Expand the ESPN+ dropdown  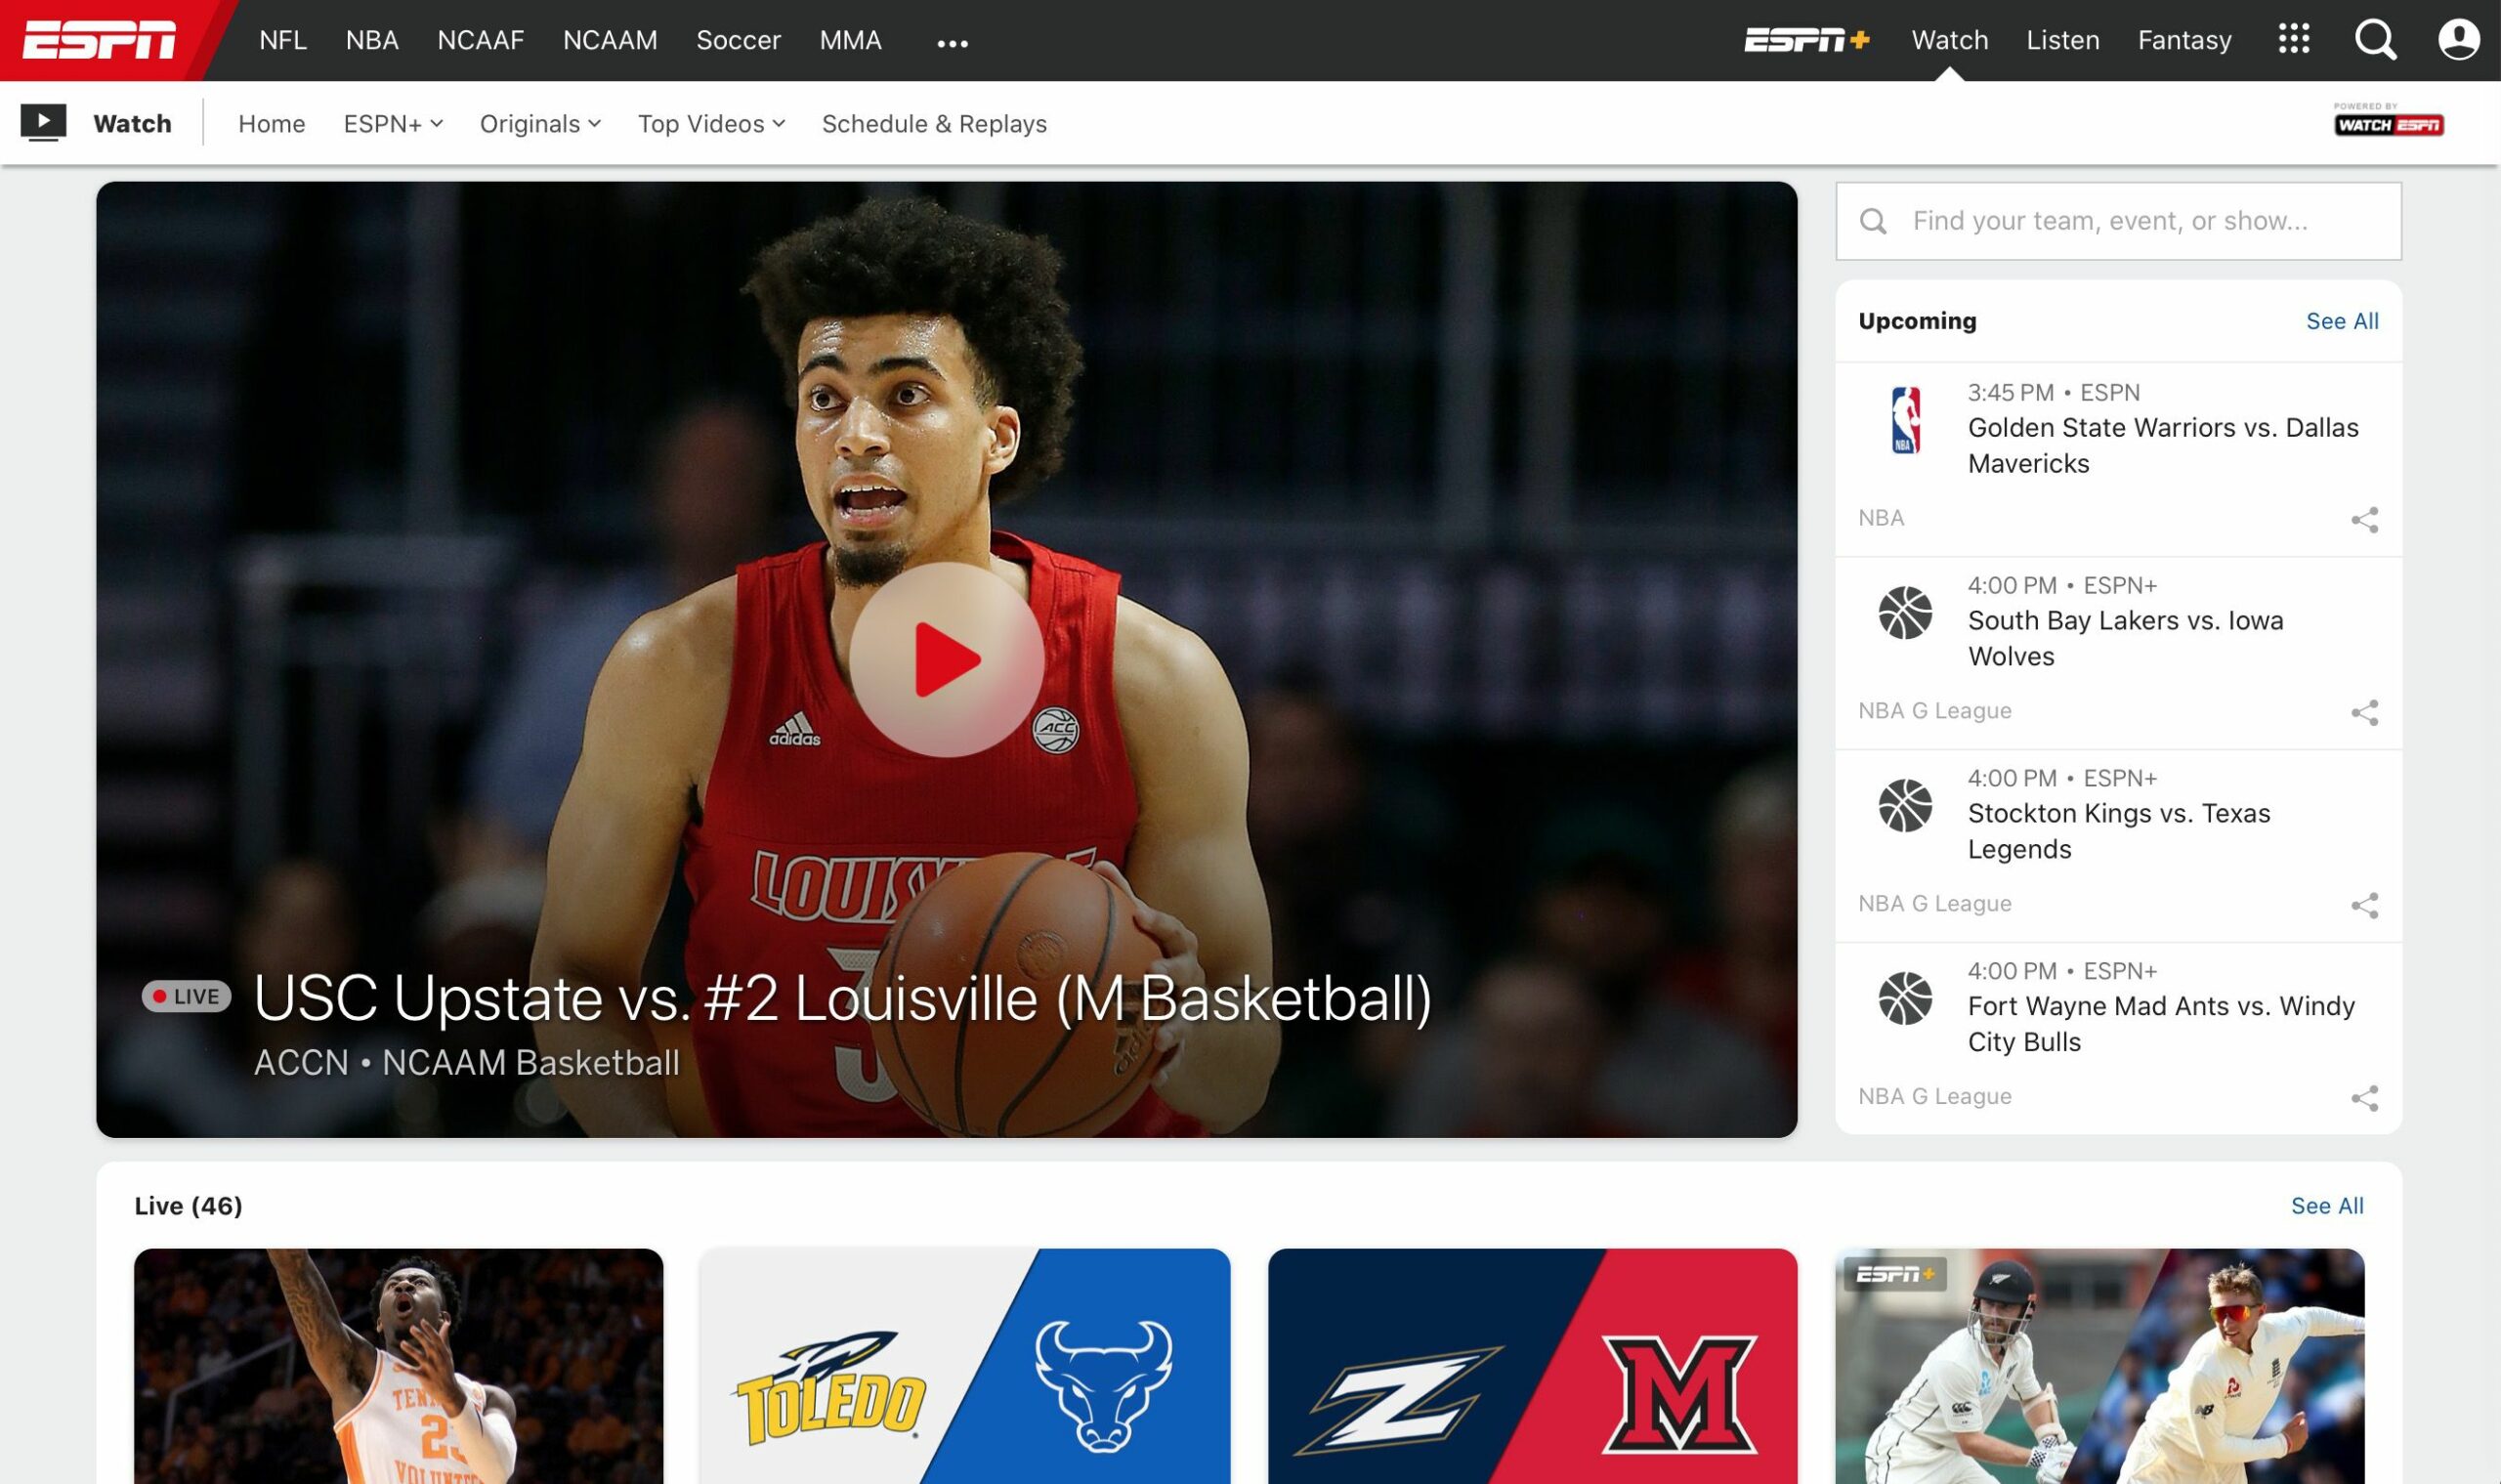[x=393, y=124]
